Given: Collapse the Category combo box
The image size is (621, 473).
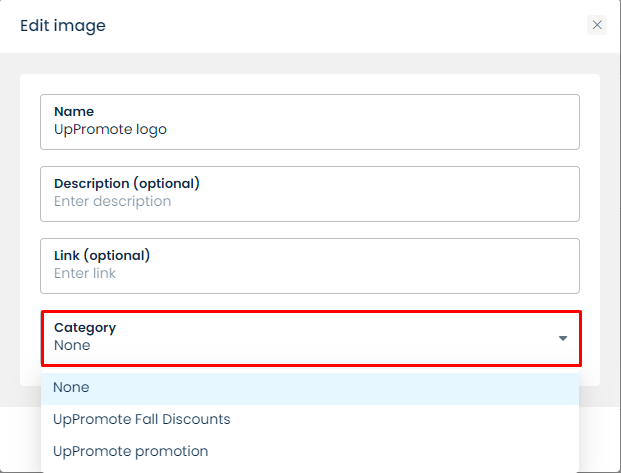Looking at the screenshot, I should (x=310, y=338).
